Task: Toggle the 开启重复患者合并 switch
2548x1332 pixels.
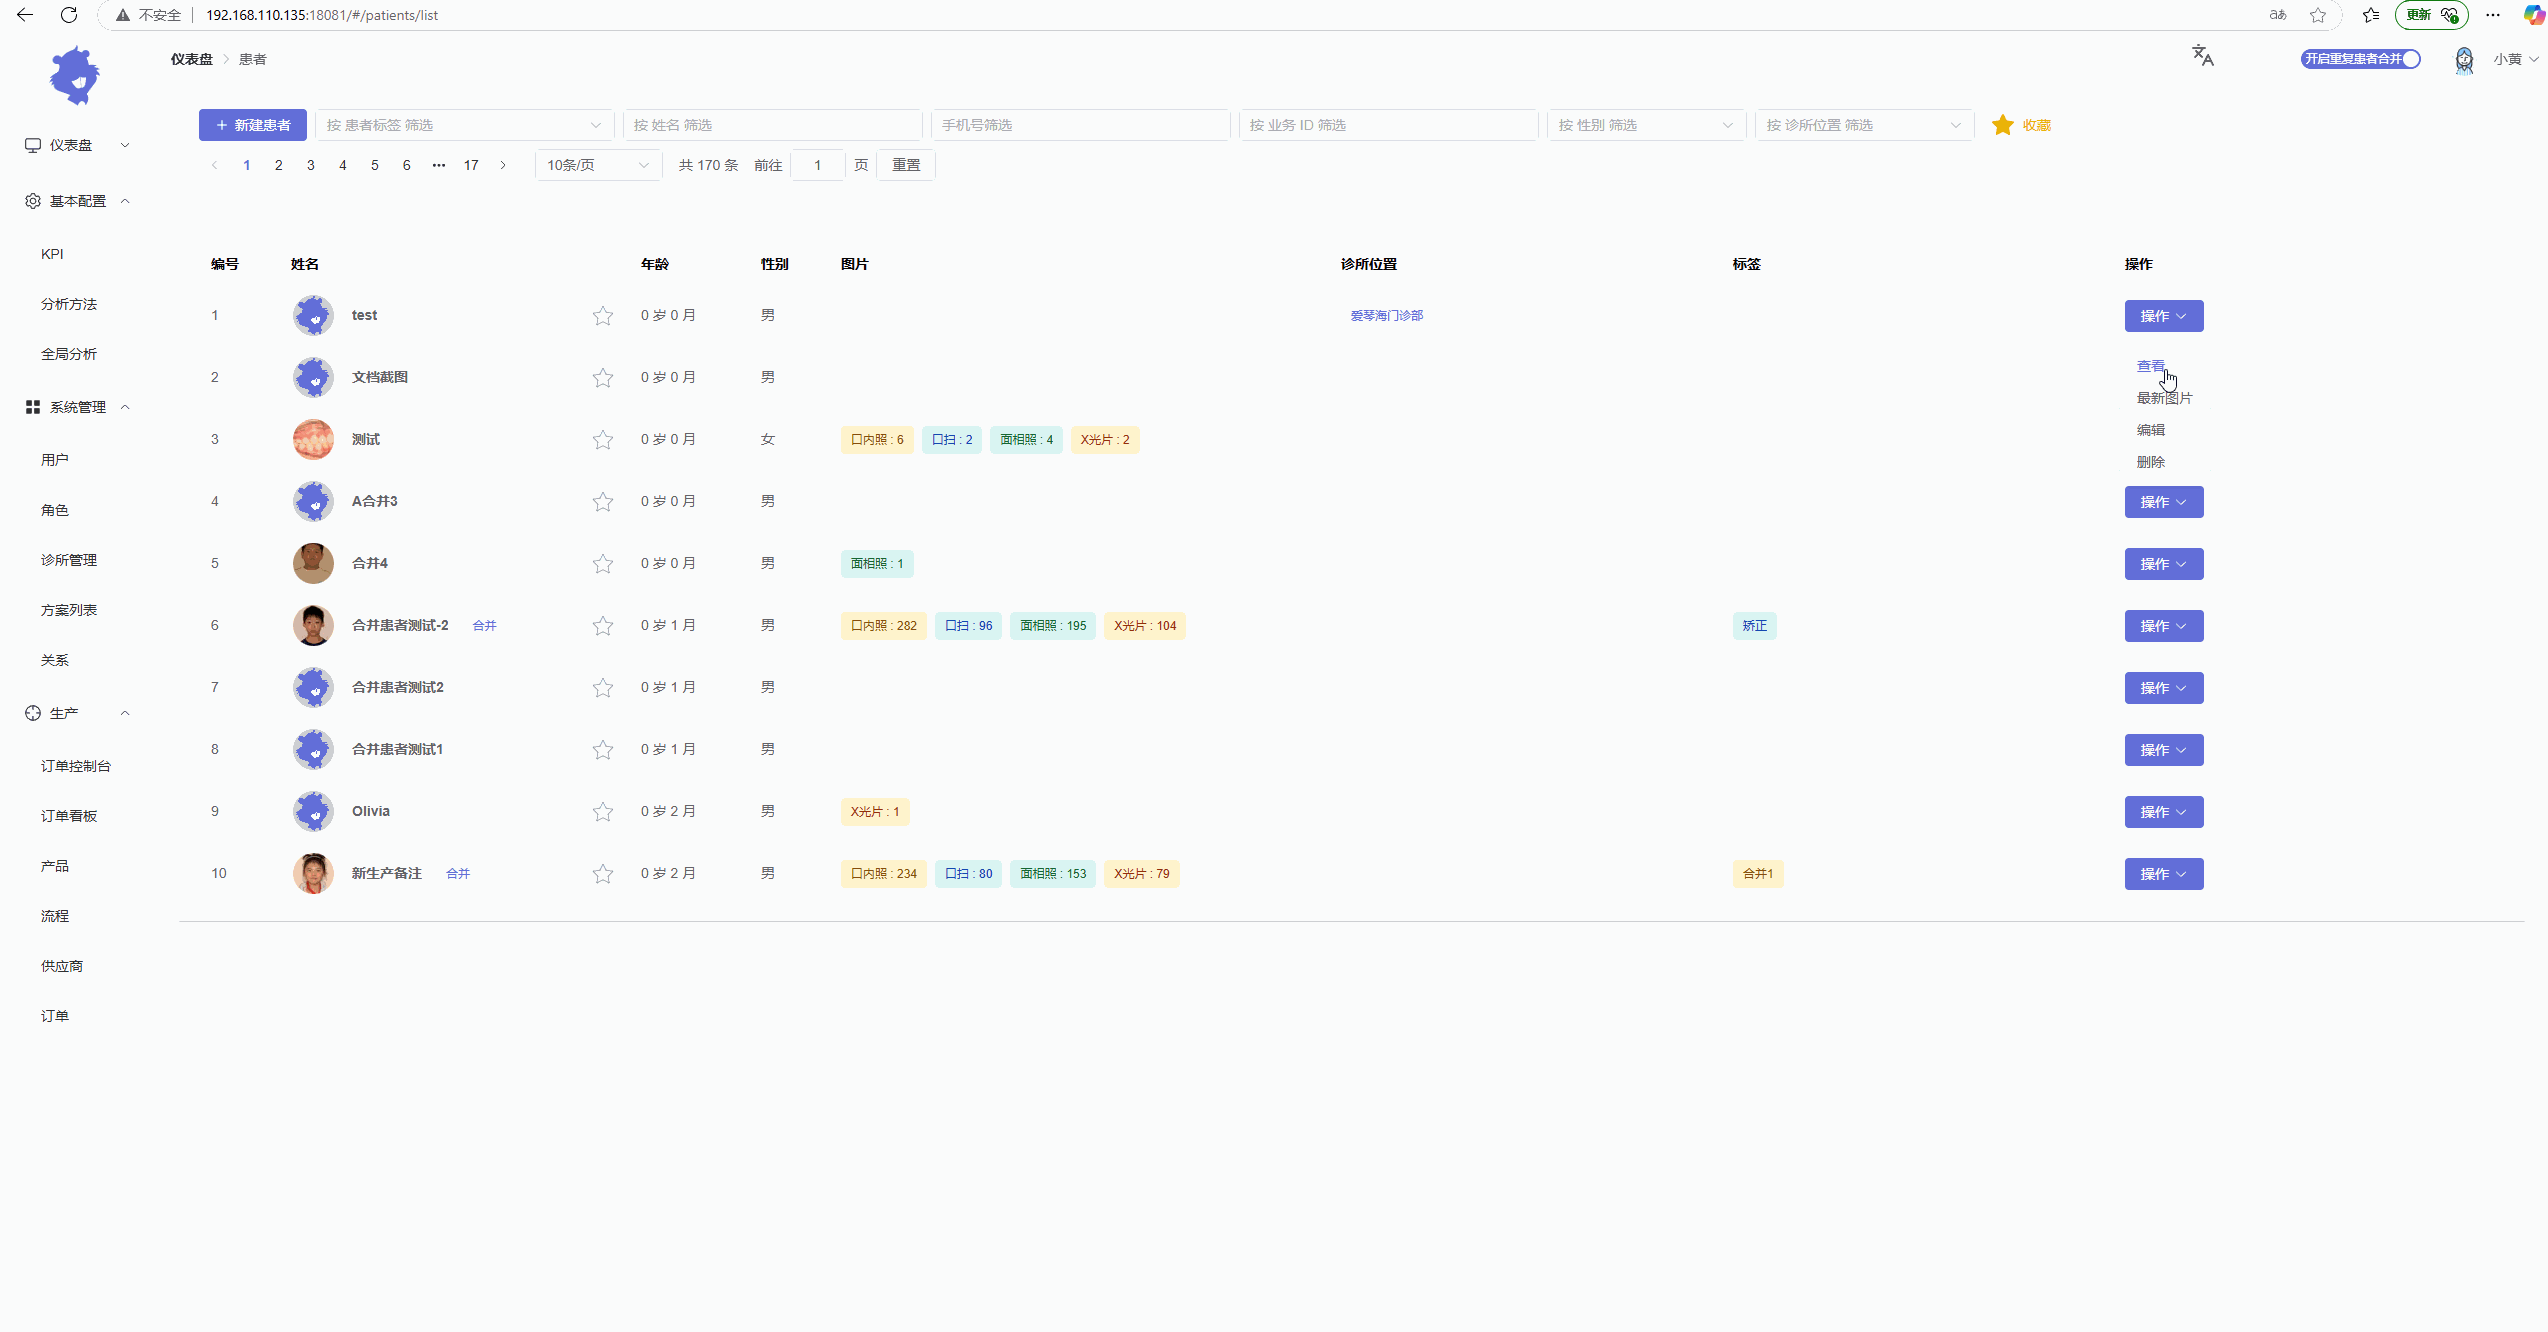Action: pyautogui.click(x=2360, y=59)
